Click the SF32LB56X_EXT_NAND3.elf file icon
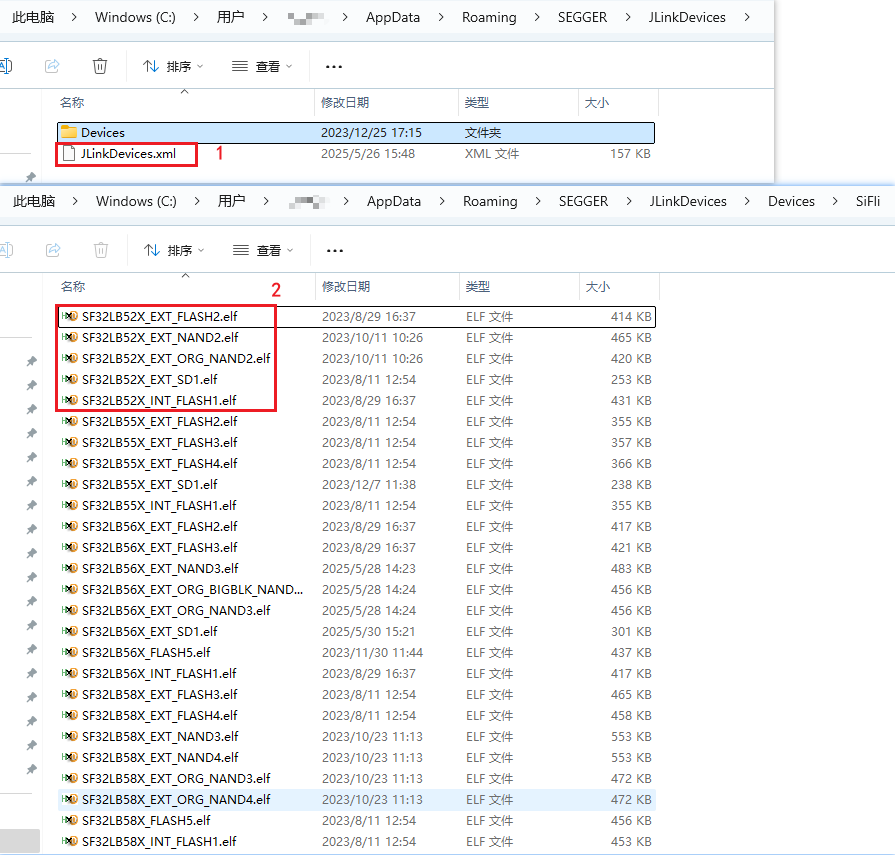The height and width of the screenshot is (855, 895). (x=70, y=568)
